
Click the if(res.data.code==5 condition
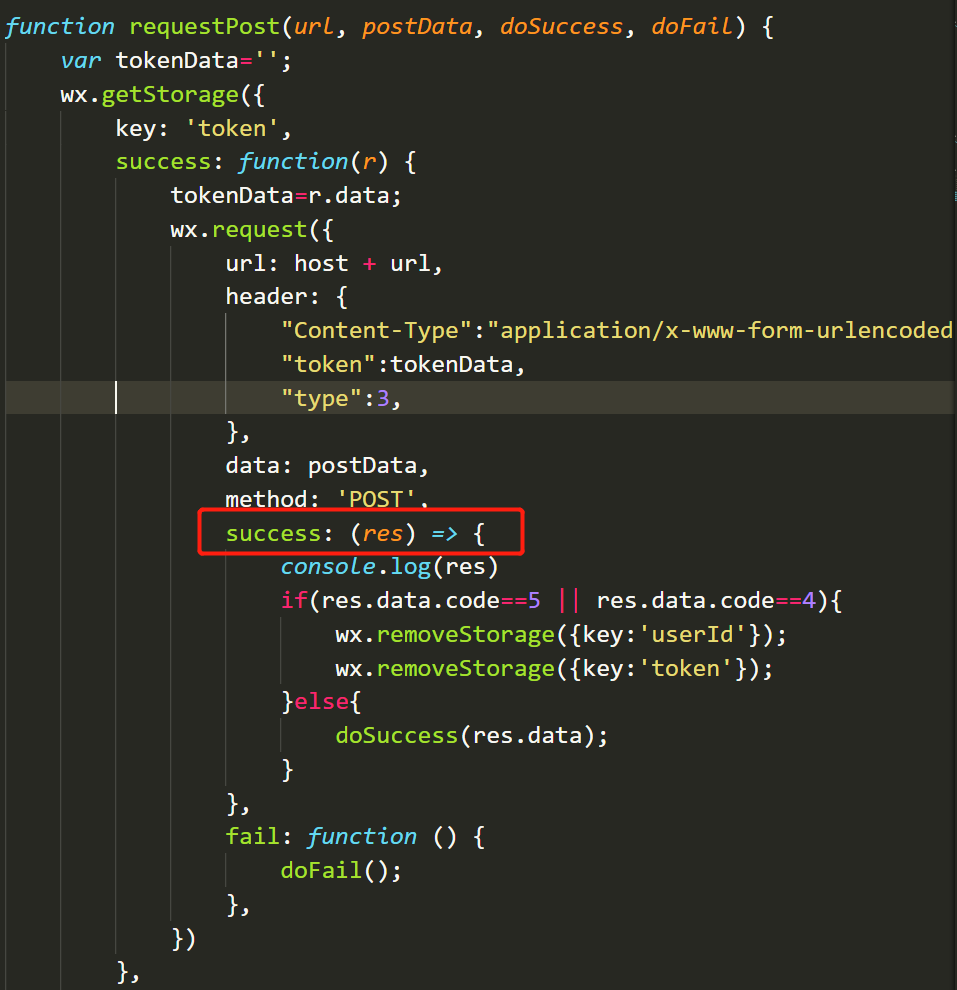pos(410,600)
